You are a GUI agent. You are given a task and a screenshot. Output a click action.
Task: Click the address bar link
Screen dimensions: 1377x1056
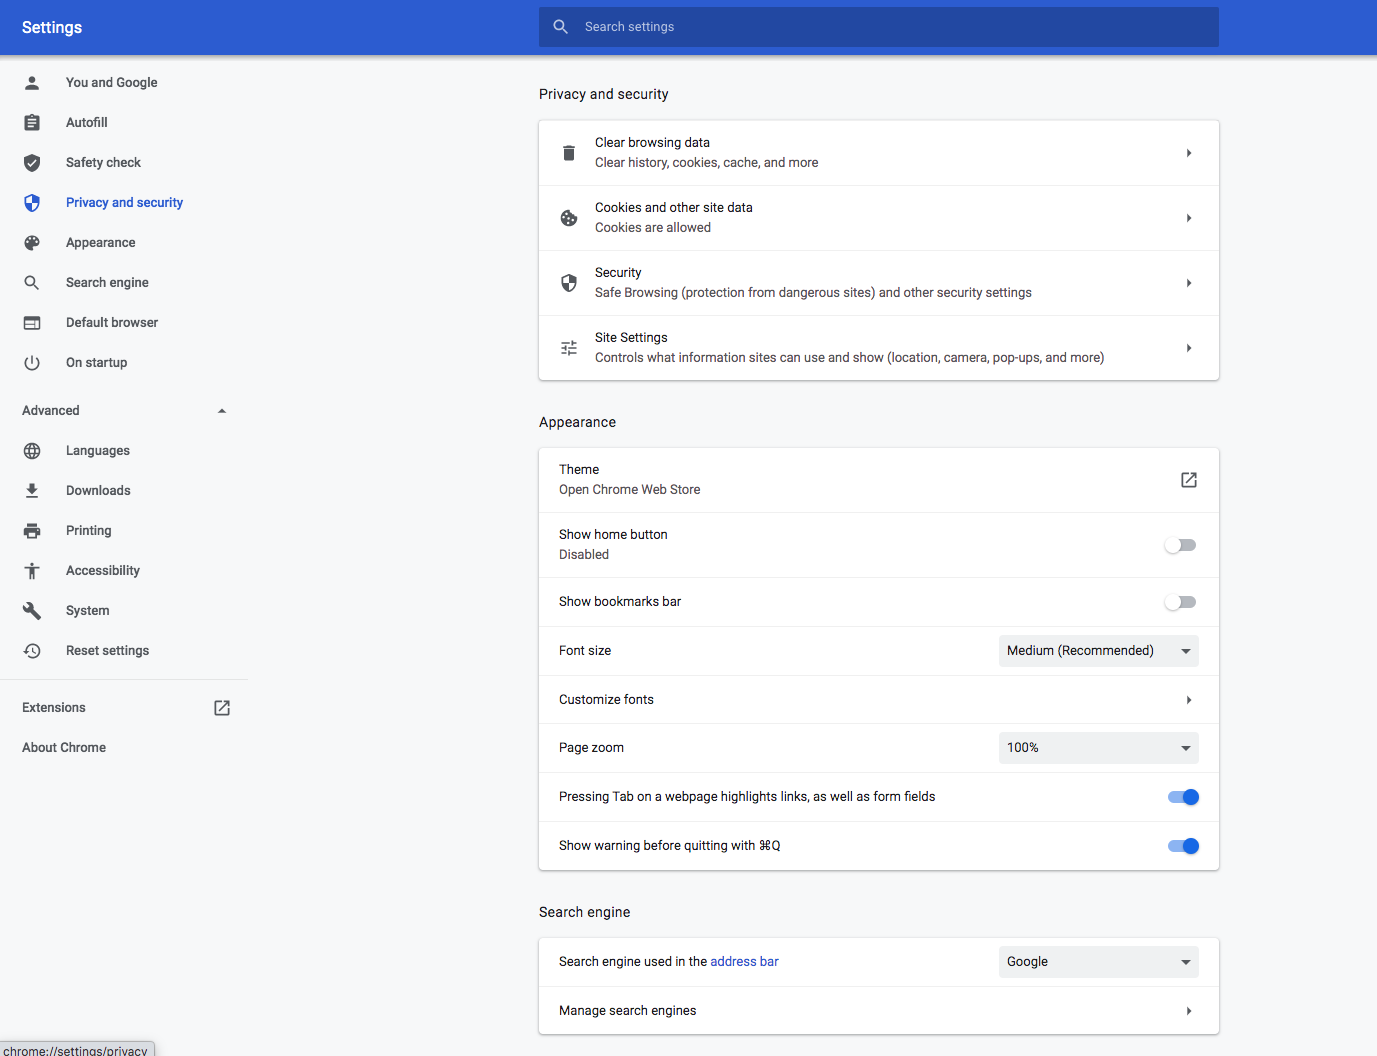click(744, 962)
